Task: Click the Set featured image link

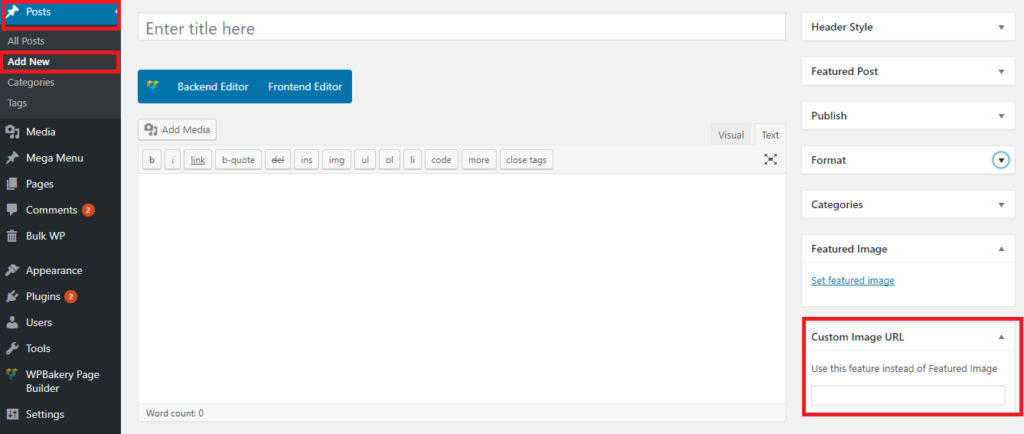Action: point(852,280)
